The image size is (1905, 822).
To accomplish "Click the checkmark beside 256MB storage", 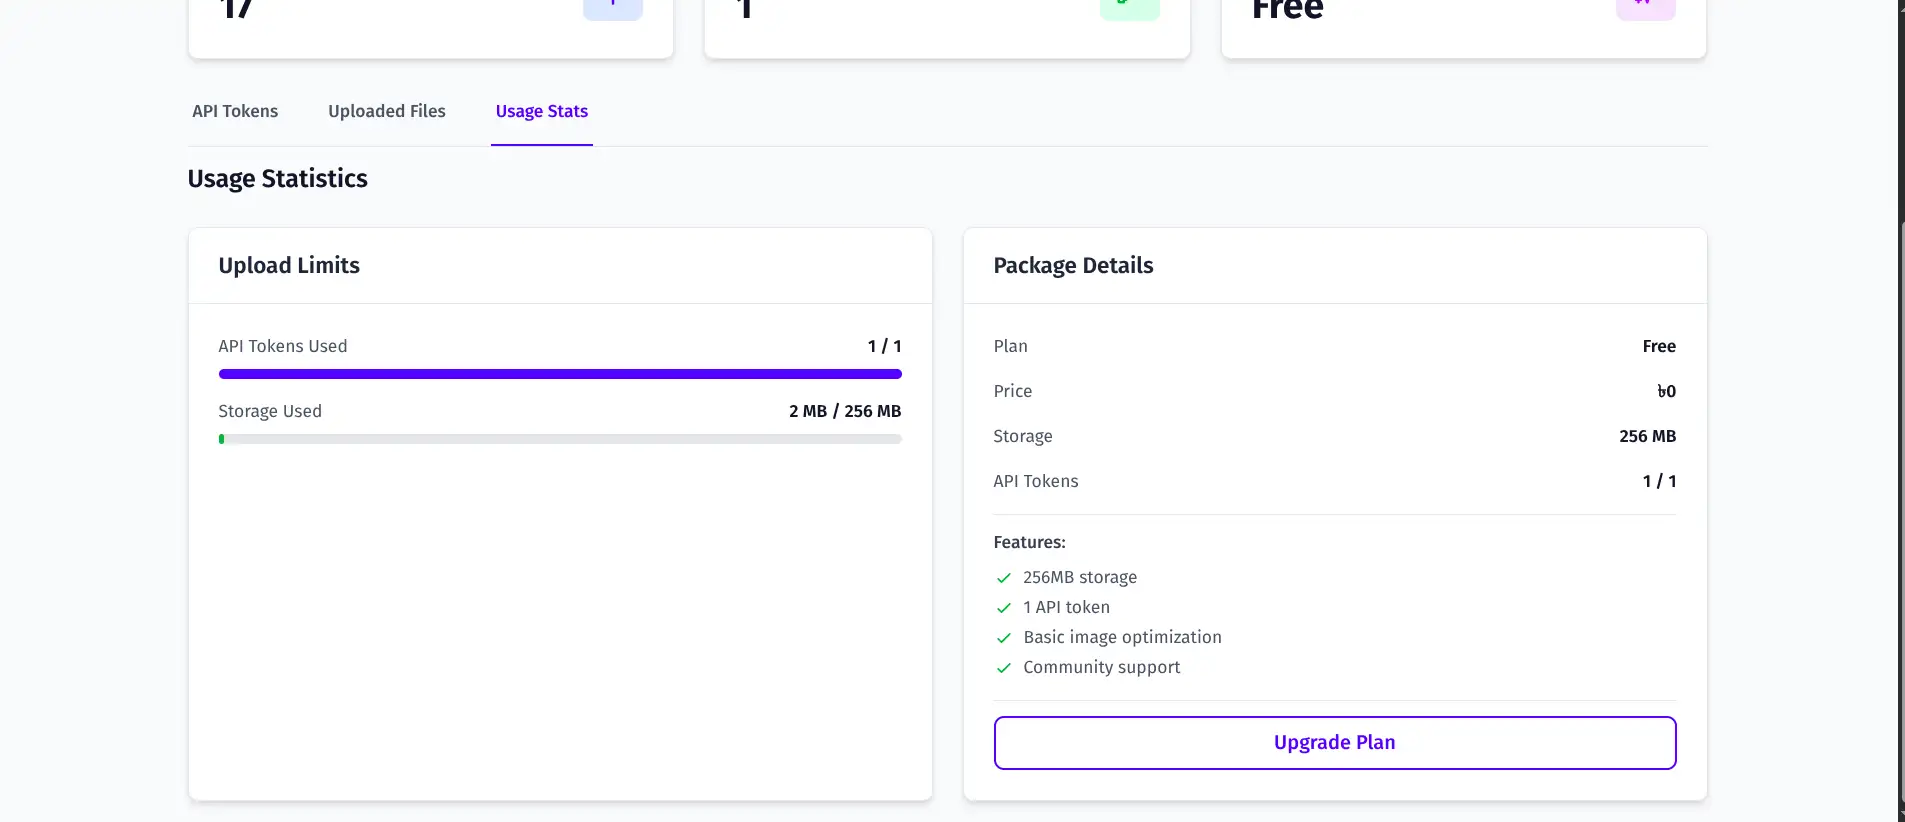I will click(1004, 578).
